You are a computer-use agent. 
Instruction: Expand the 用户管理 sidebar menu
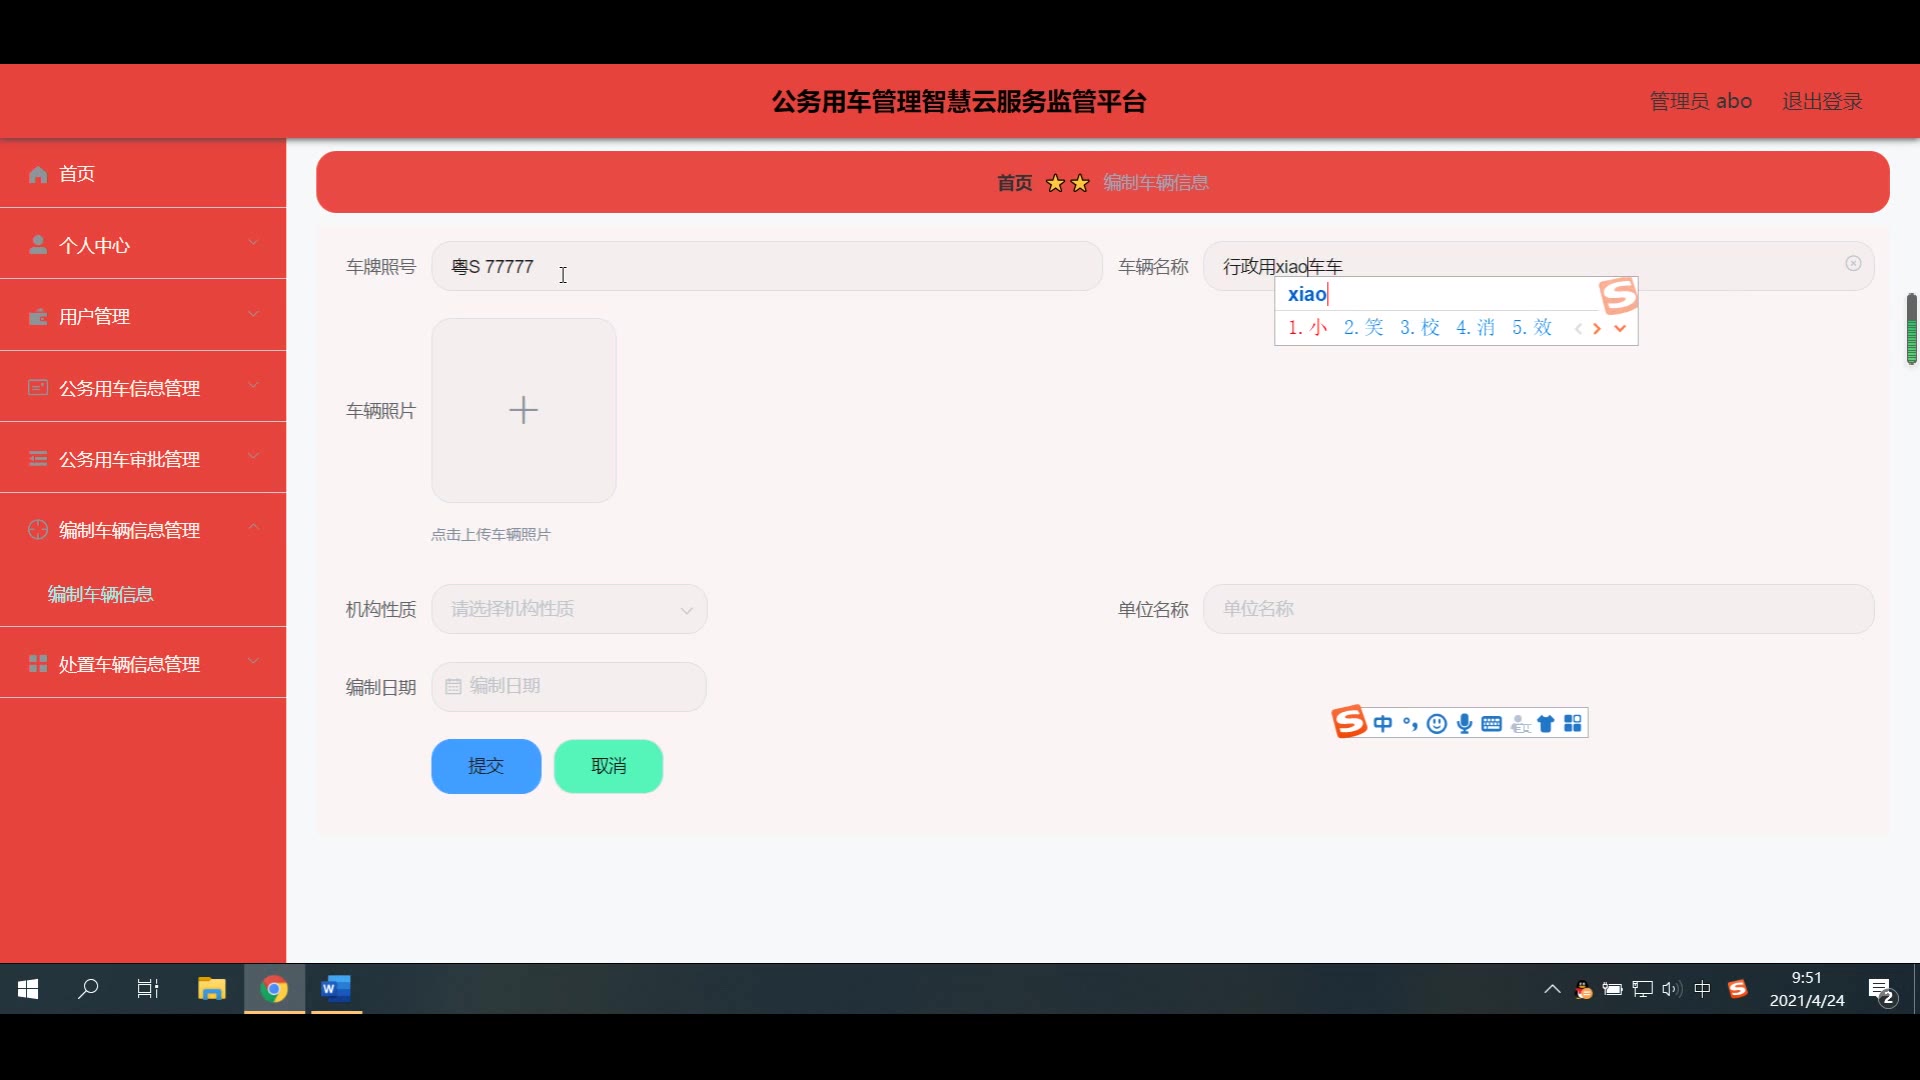click(x=143, y=316)
